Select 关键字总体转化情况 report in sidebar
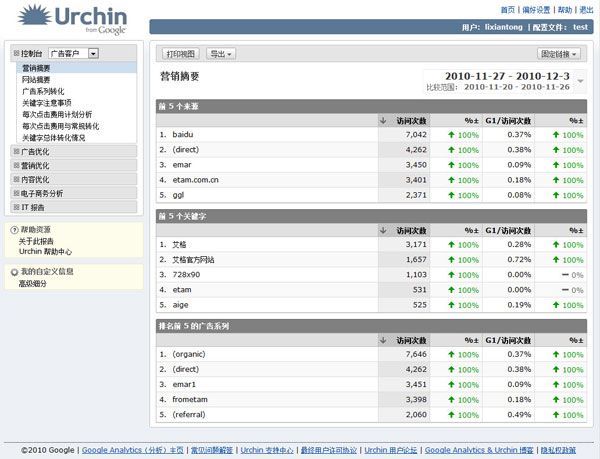Screen dimensions: 600x459 point(54,138)
